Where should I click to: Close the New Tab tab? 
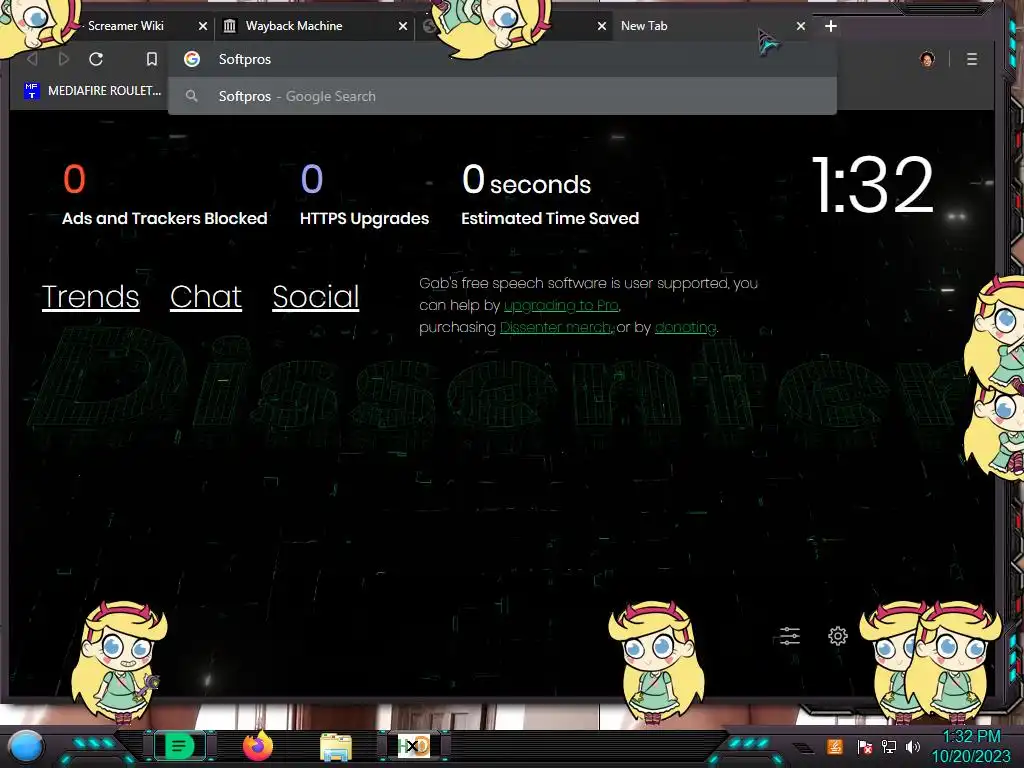tap(801, 26)
